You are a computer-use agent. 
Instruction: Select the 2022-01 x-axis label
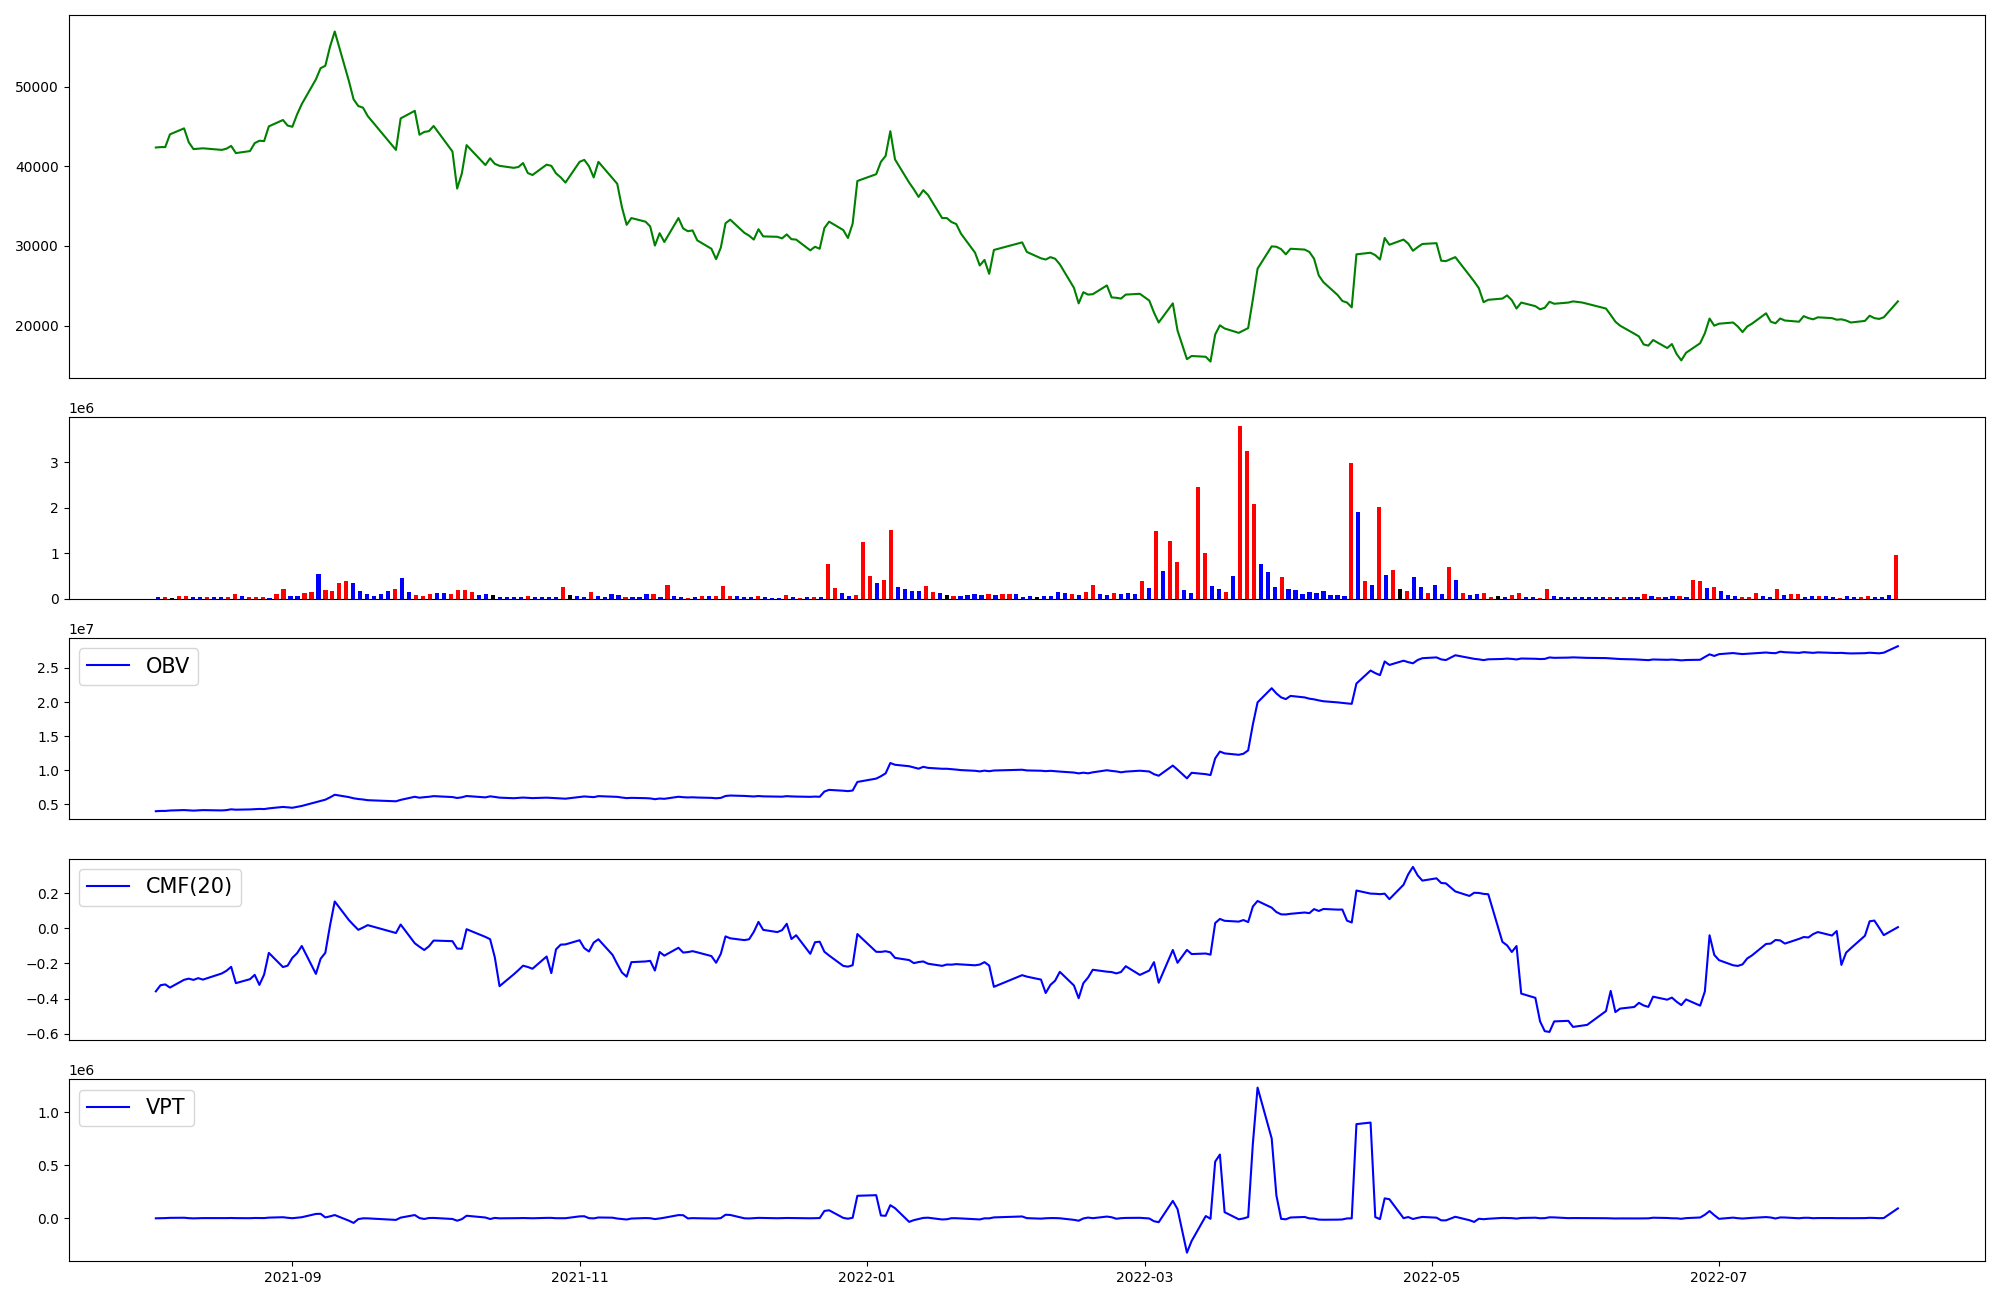[x=867, y=1277]
